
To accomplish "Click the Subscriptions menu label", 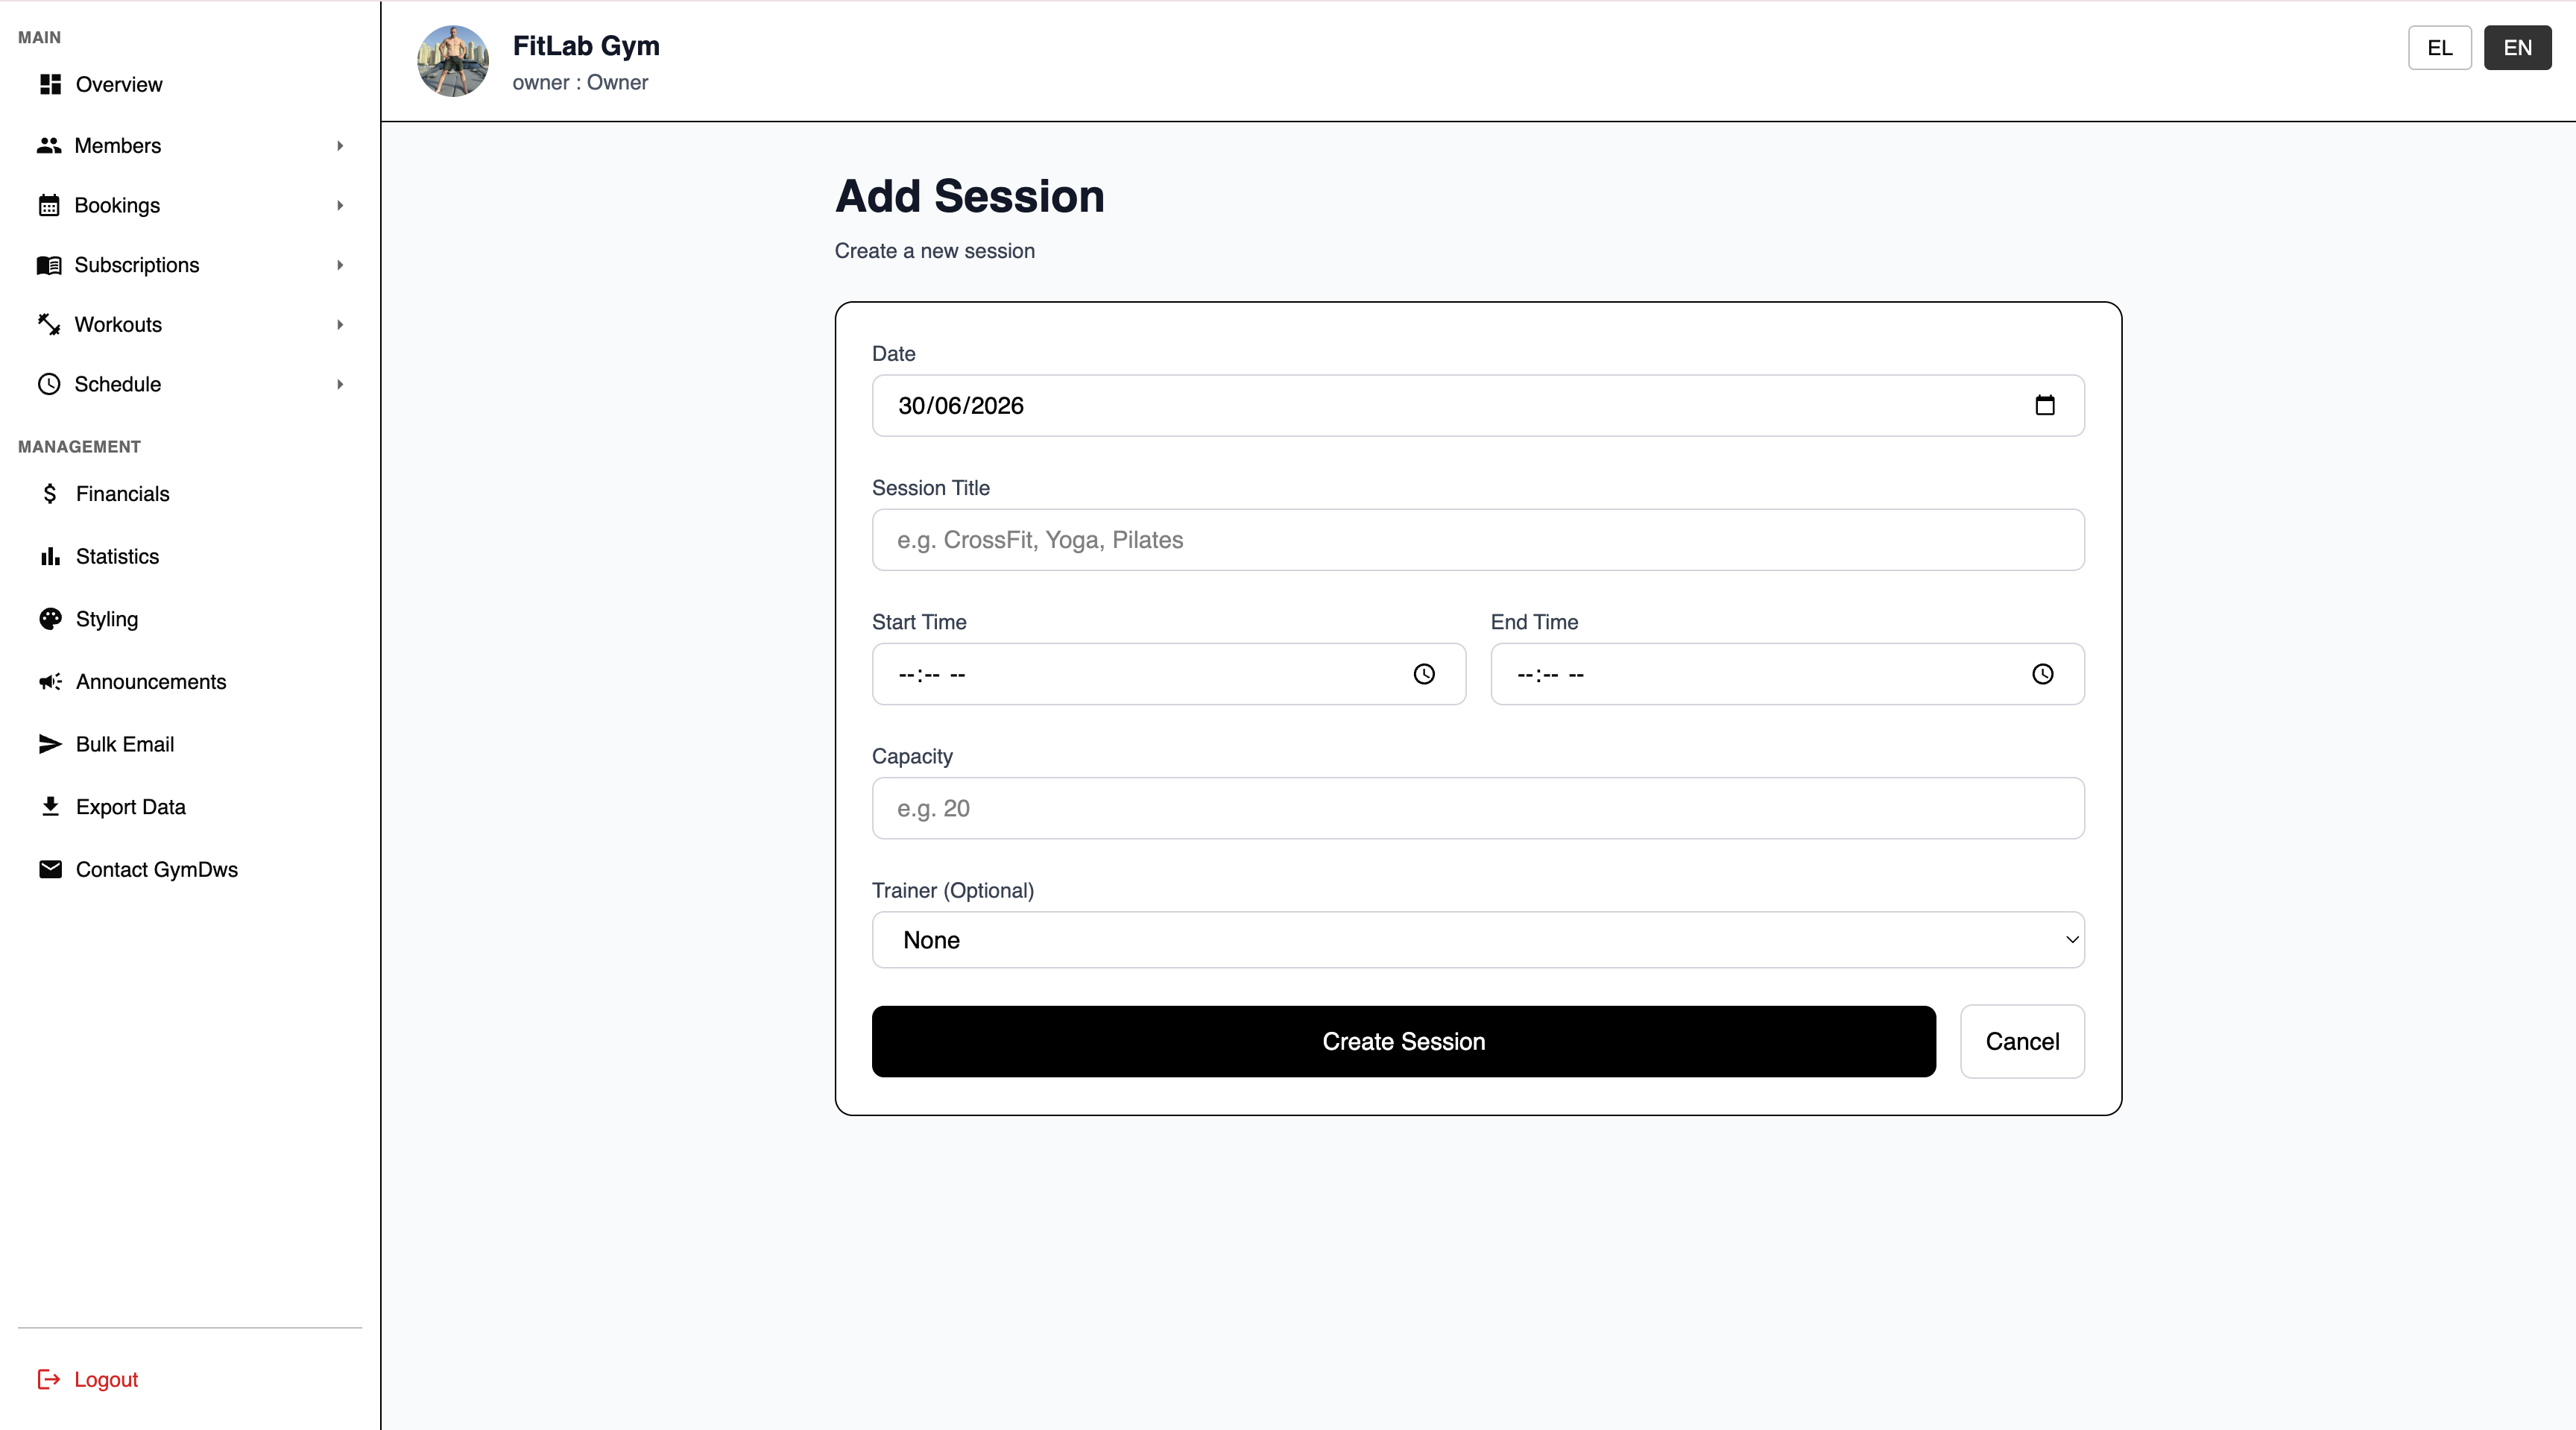I will 137,265.
